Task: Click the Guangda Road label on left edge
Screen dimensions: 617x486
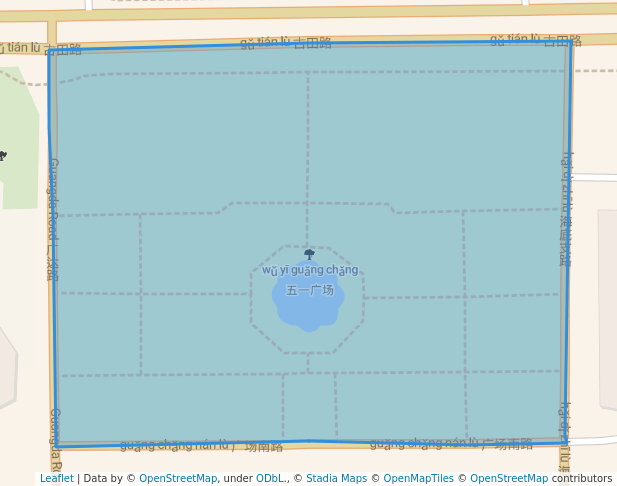Action: pos(53,218)
